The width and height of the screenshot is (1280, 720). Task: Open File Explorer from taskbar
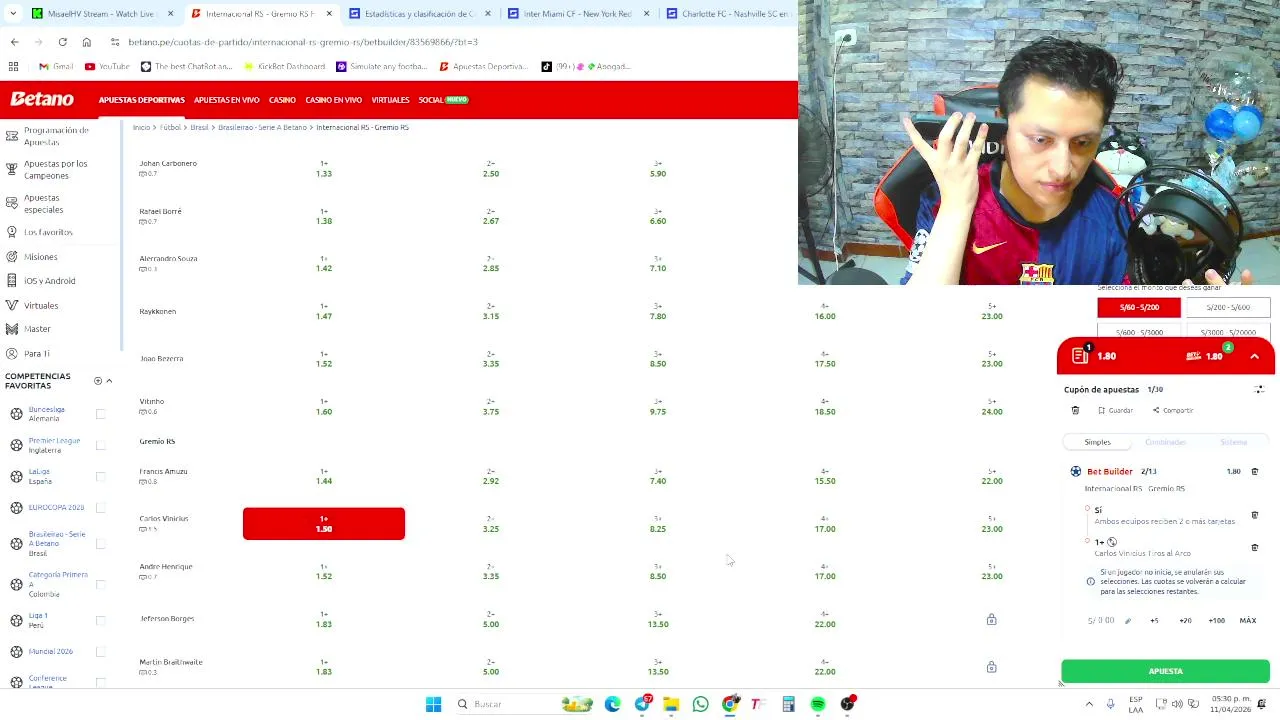[x=671, y=704]
